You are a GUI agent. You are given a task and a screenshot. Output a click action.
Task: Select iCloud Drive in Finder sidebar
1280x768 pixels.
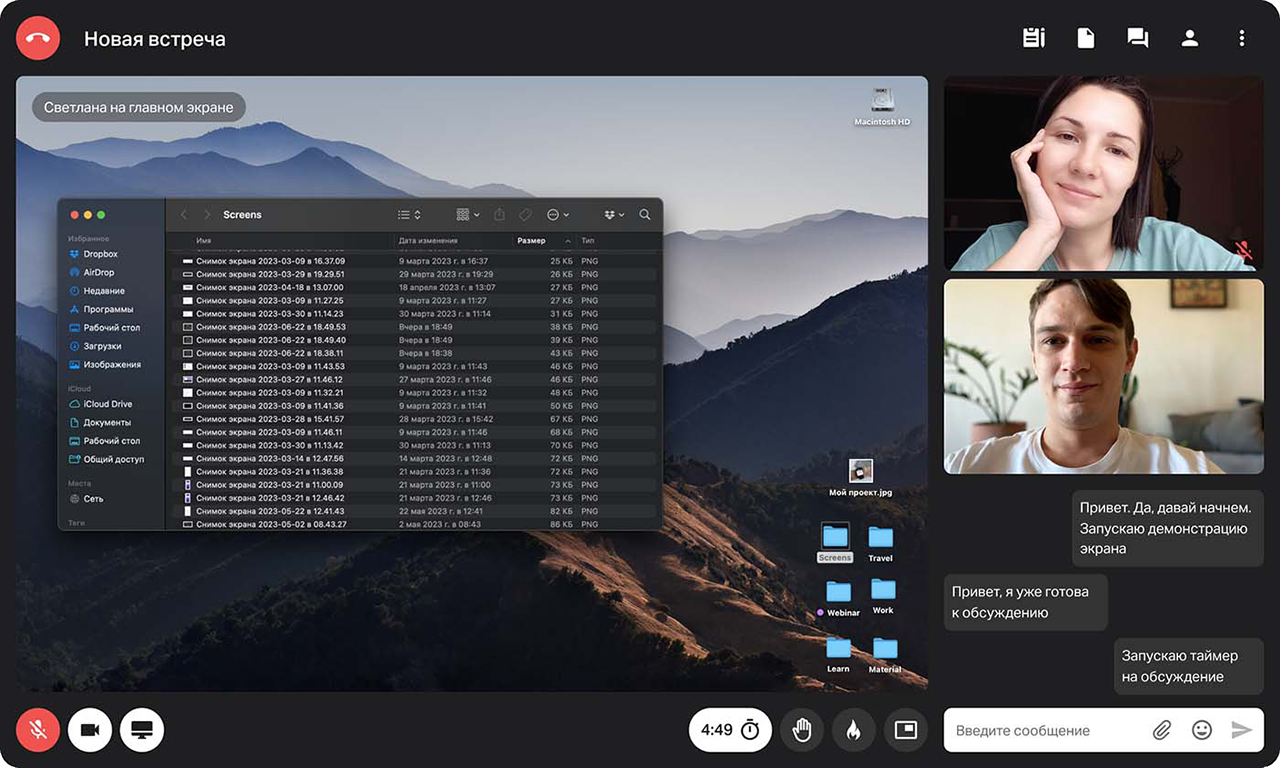click(x=107, y=404)
